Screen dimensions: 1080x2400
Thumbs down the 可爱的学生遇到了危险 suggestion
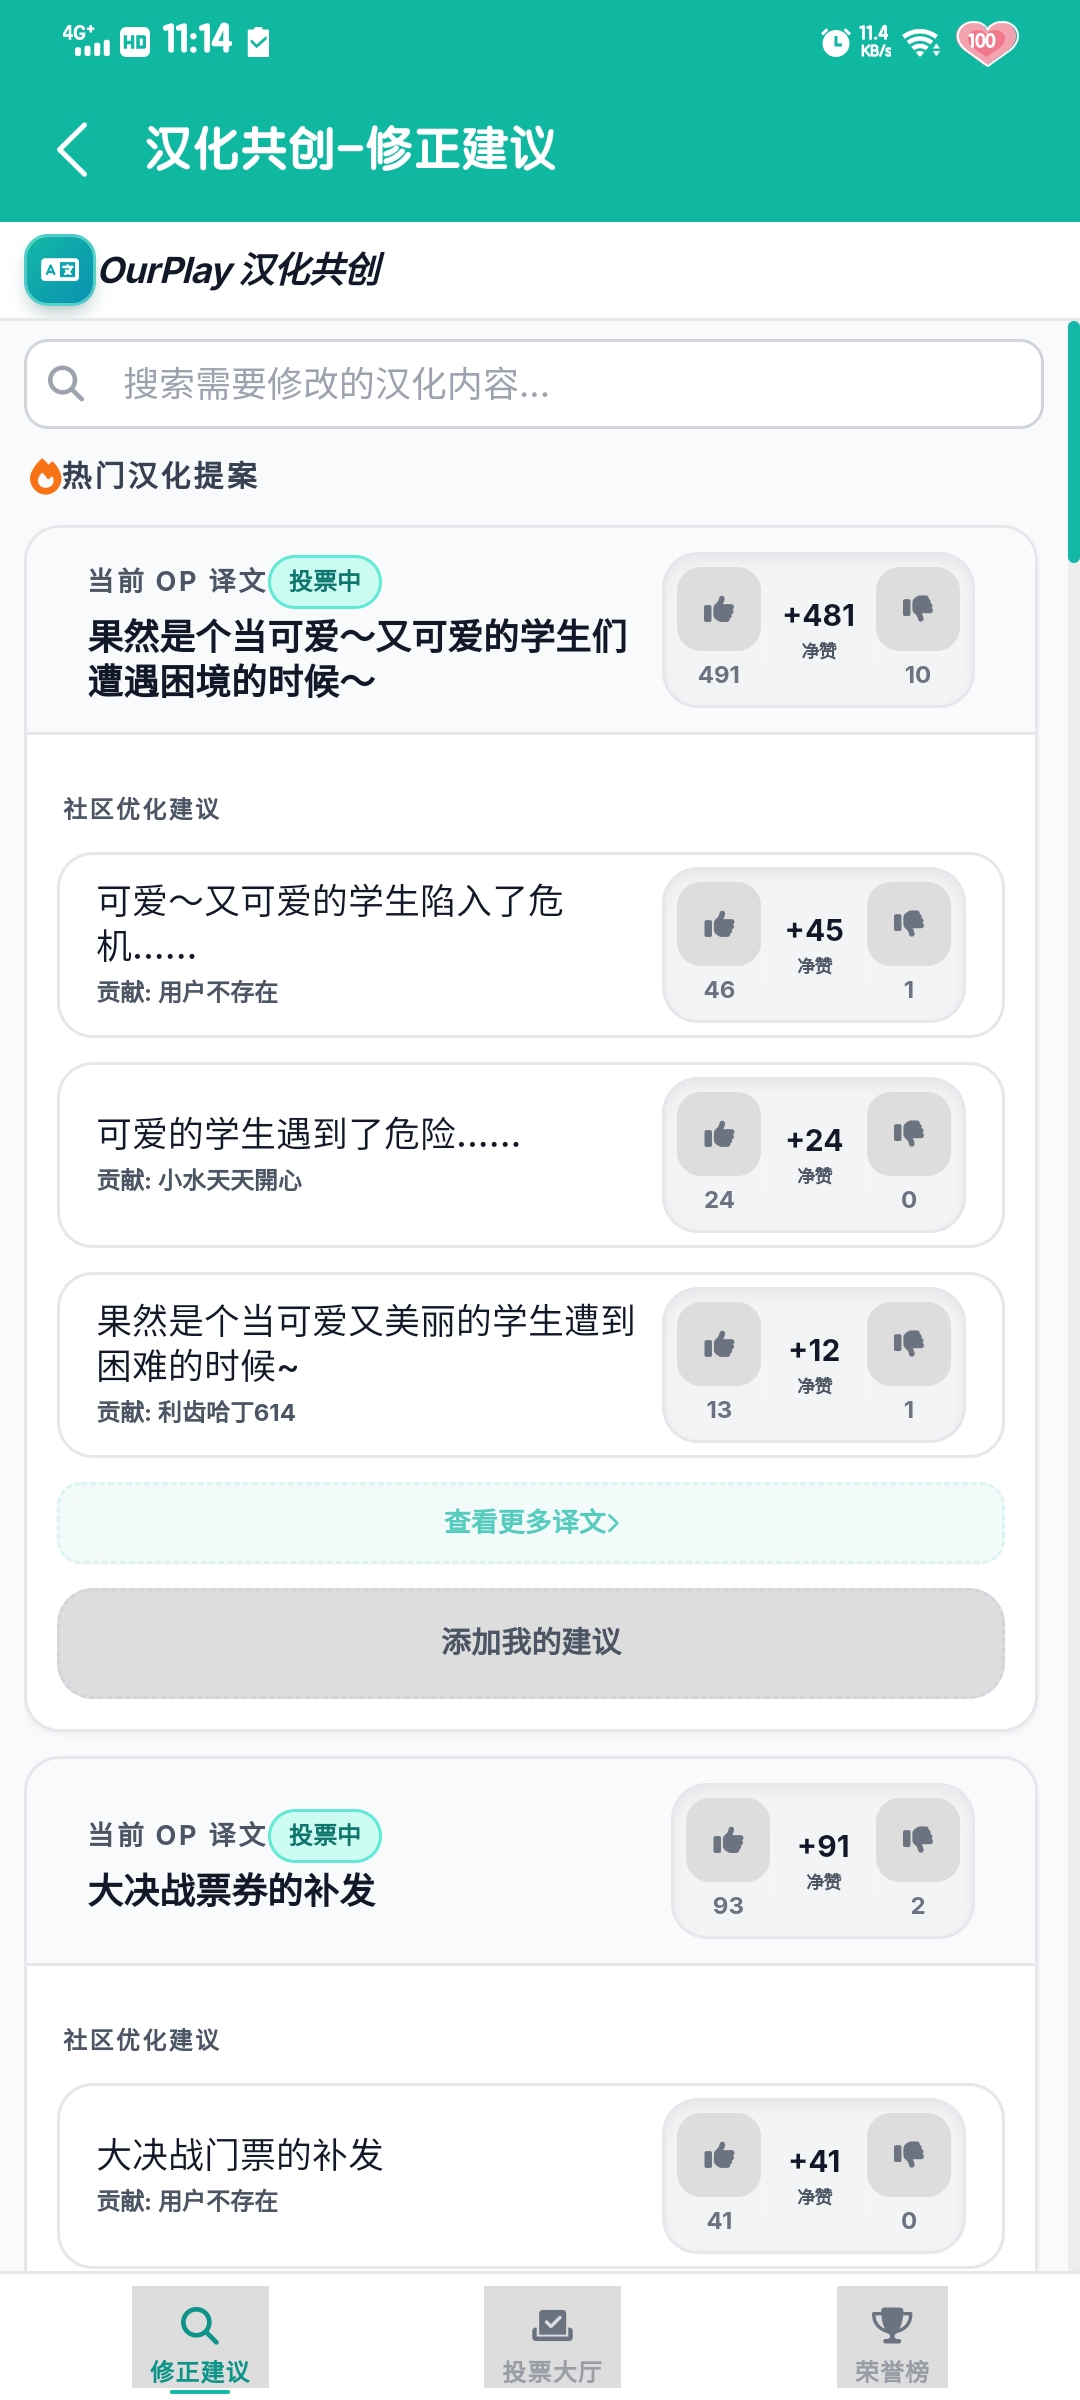908,1134
